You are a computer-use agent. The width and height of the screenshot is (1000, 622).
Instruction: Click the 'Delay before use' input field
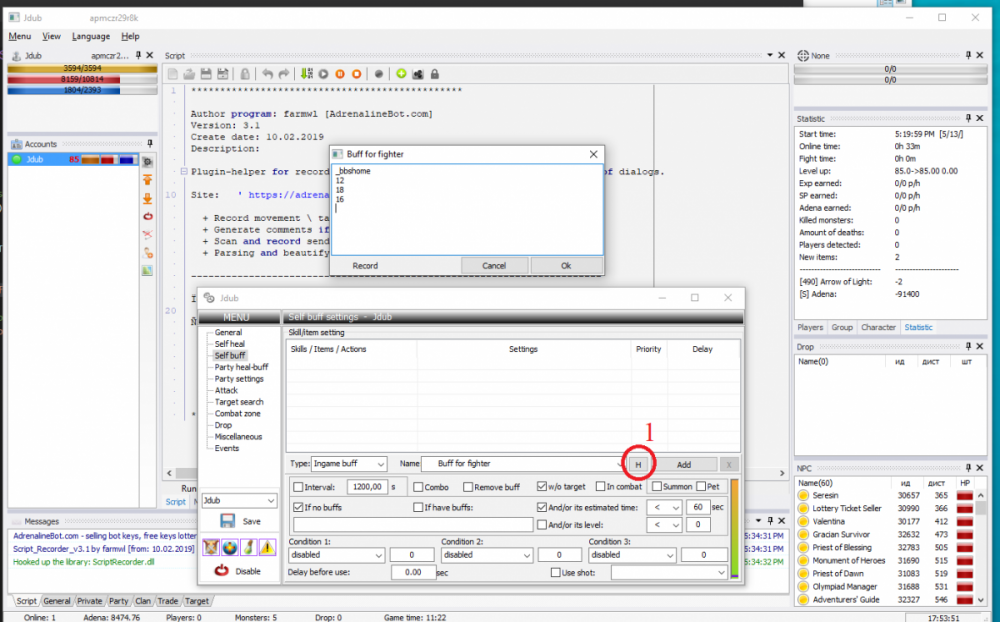414,573
